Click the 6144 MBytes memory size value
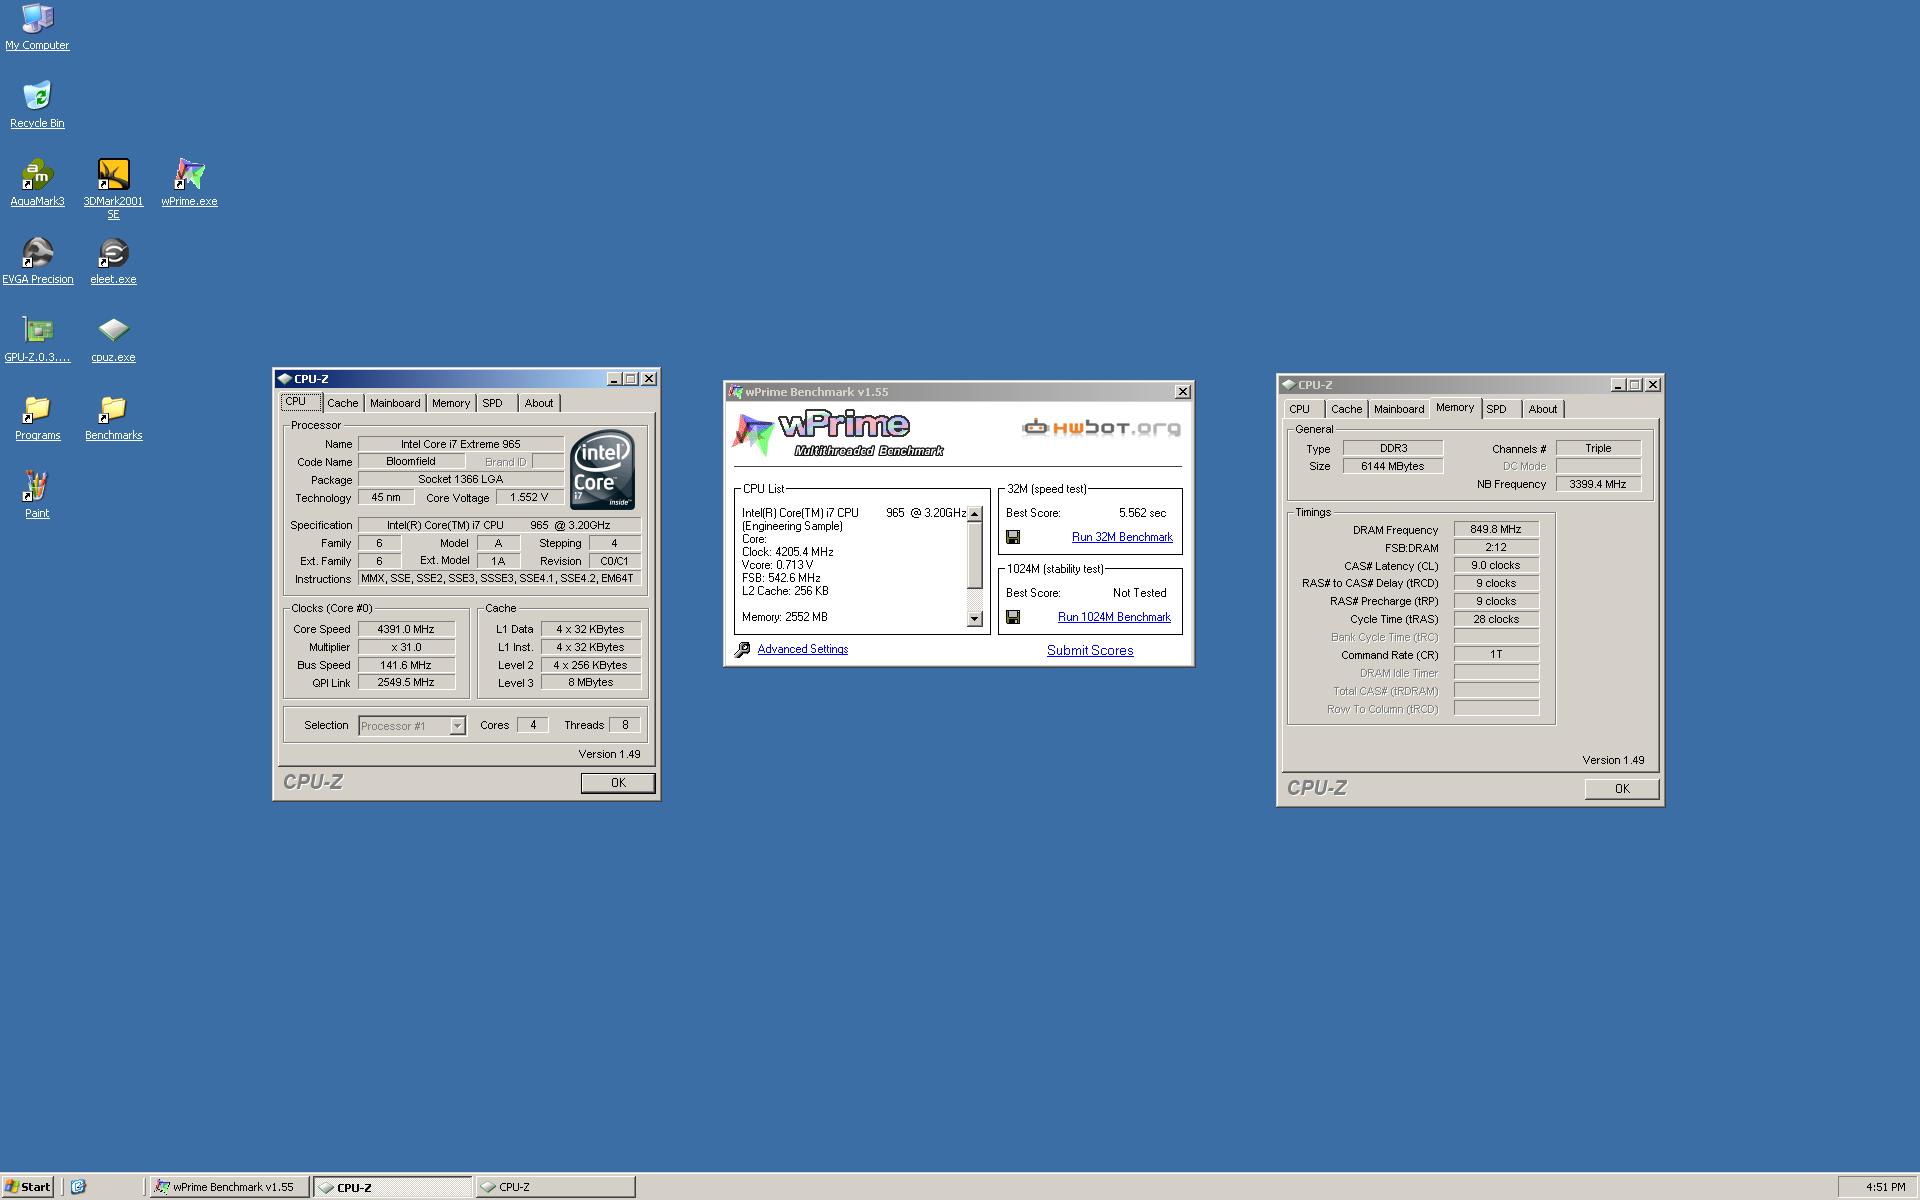The width and height of the screenshot is (1920, 1200). click(1392, 466)
